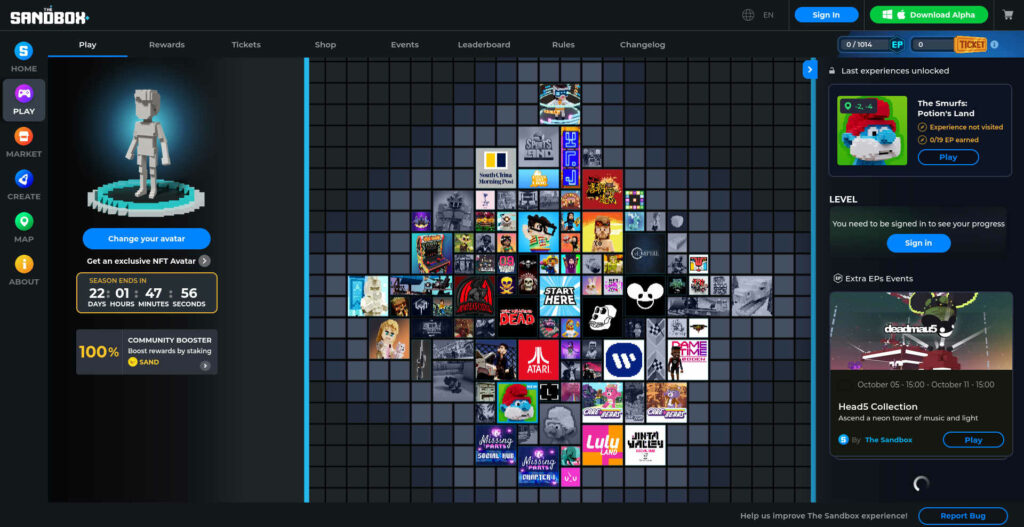This screenshot has width=1024, height=527.
Task: Select the Bored Ape skull tile
Action: (602, 317)
